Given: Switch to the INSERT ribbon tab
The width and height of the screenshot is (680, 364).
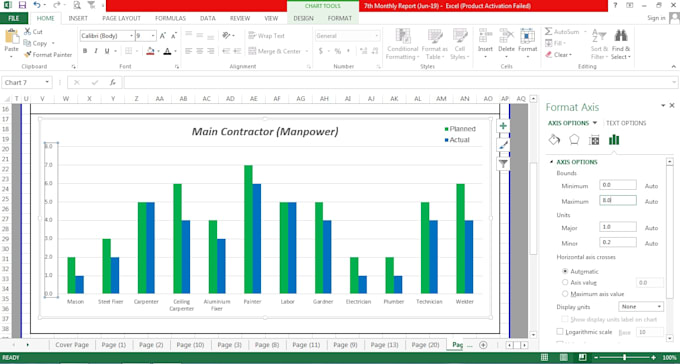Looking at the screenshot, I should tap(78, 18).
